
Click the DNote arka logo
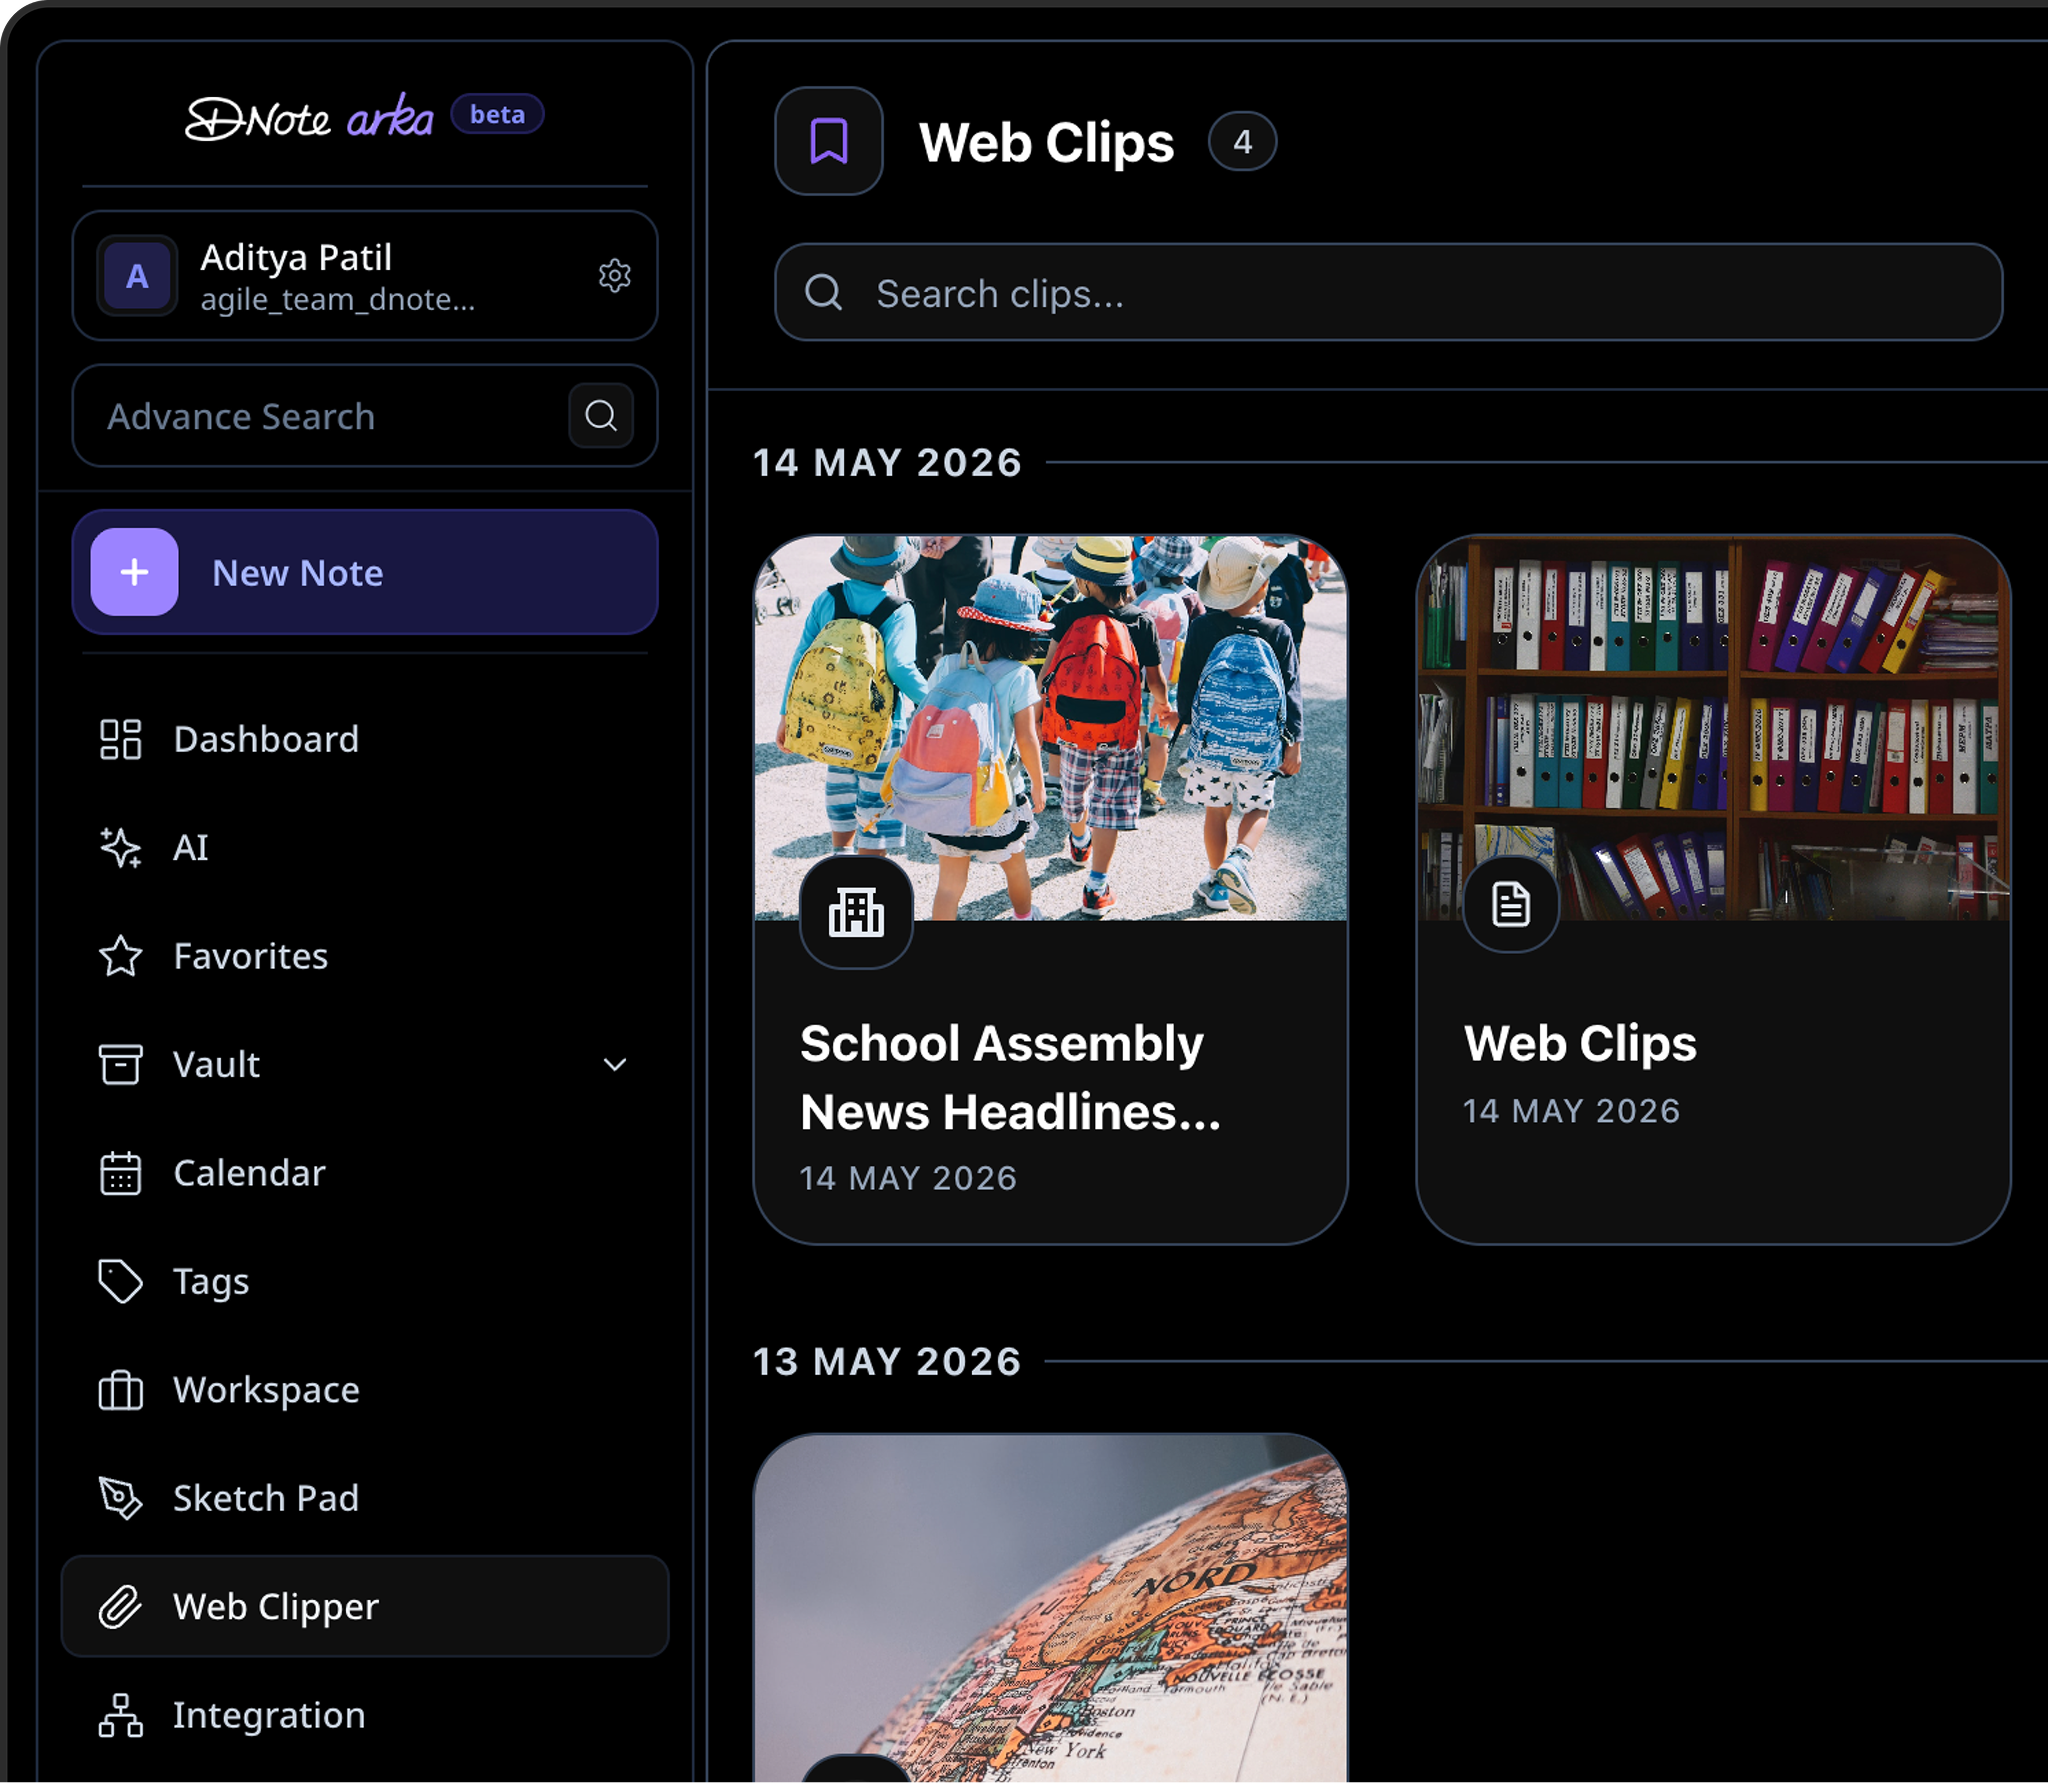tap(310, 118)
